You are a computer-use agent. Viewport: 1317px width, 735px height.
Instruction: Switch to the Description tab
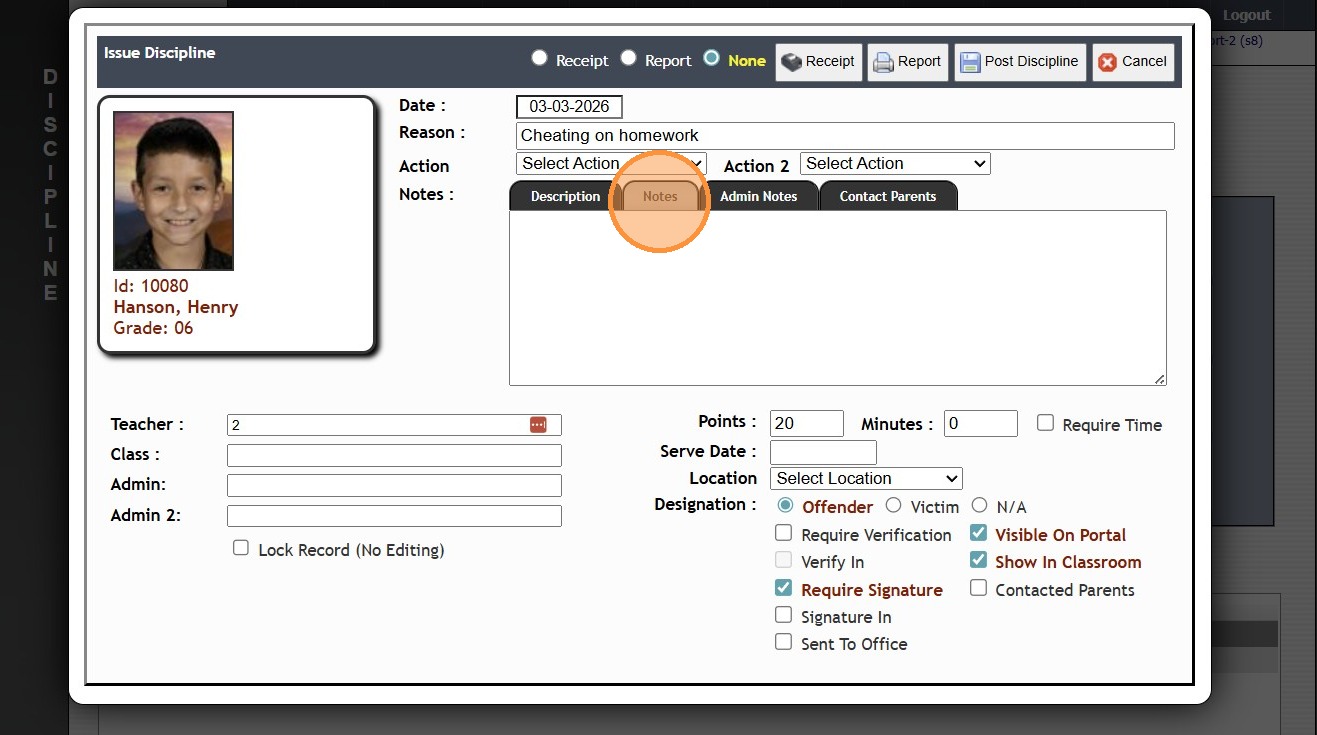click(565, 197)
